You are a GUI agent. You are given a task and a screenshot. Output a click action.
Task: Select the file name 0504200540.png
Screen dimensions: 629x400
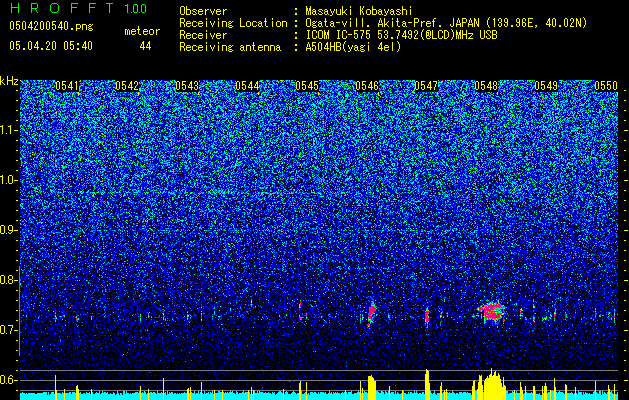click(51, 26)
